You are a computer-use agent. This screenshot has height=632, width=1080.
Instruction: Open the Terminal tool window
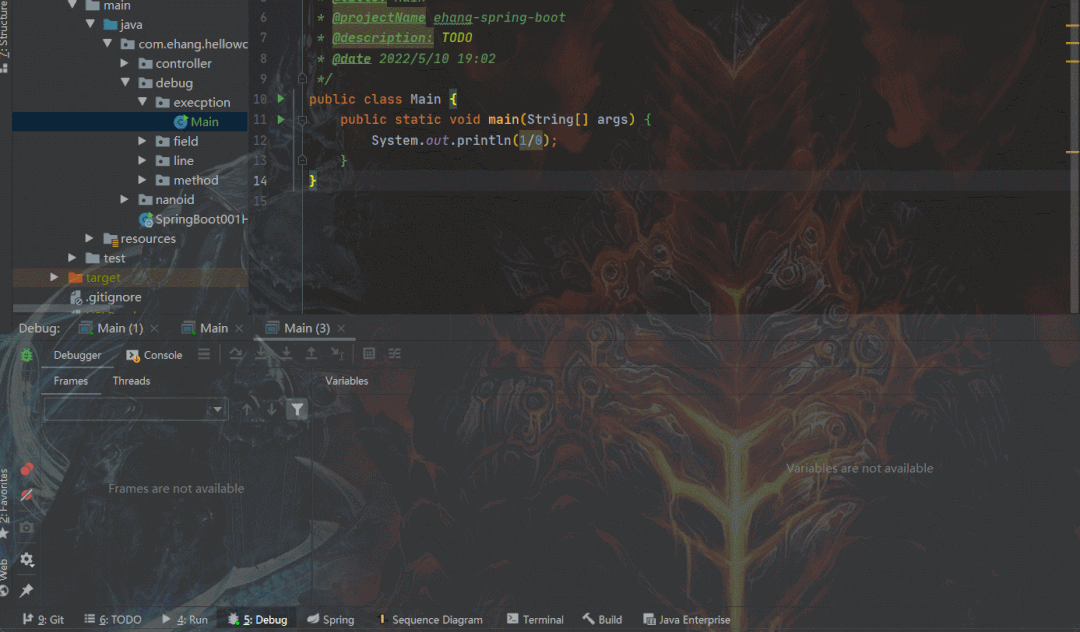coord(535,620)
